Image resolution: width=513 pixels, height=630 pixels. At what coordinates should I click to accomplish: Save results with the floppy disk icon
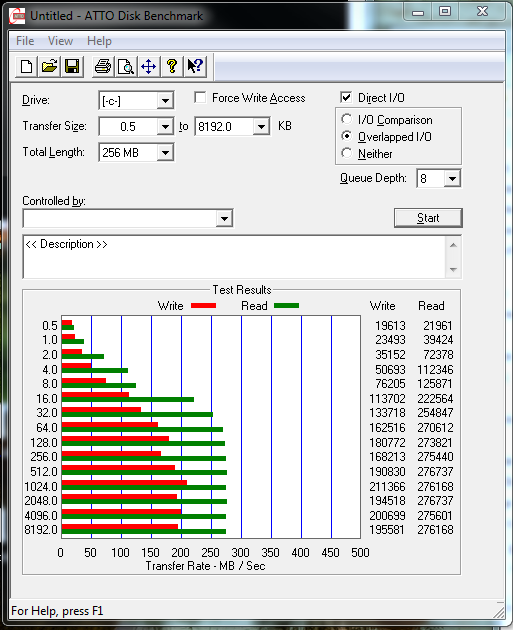coord(72,66)
